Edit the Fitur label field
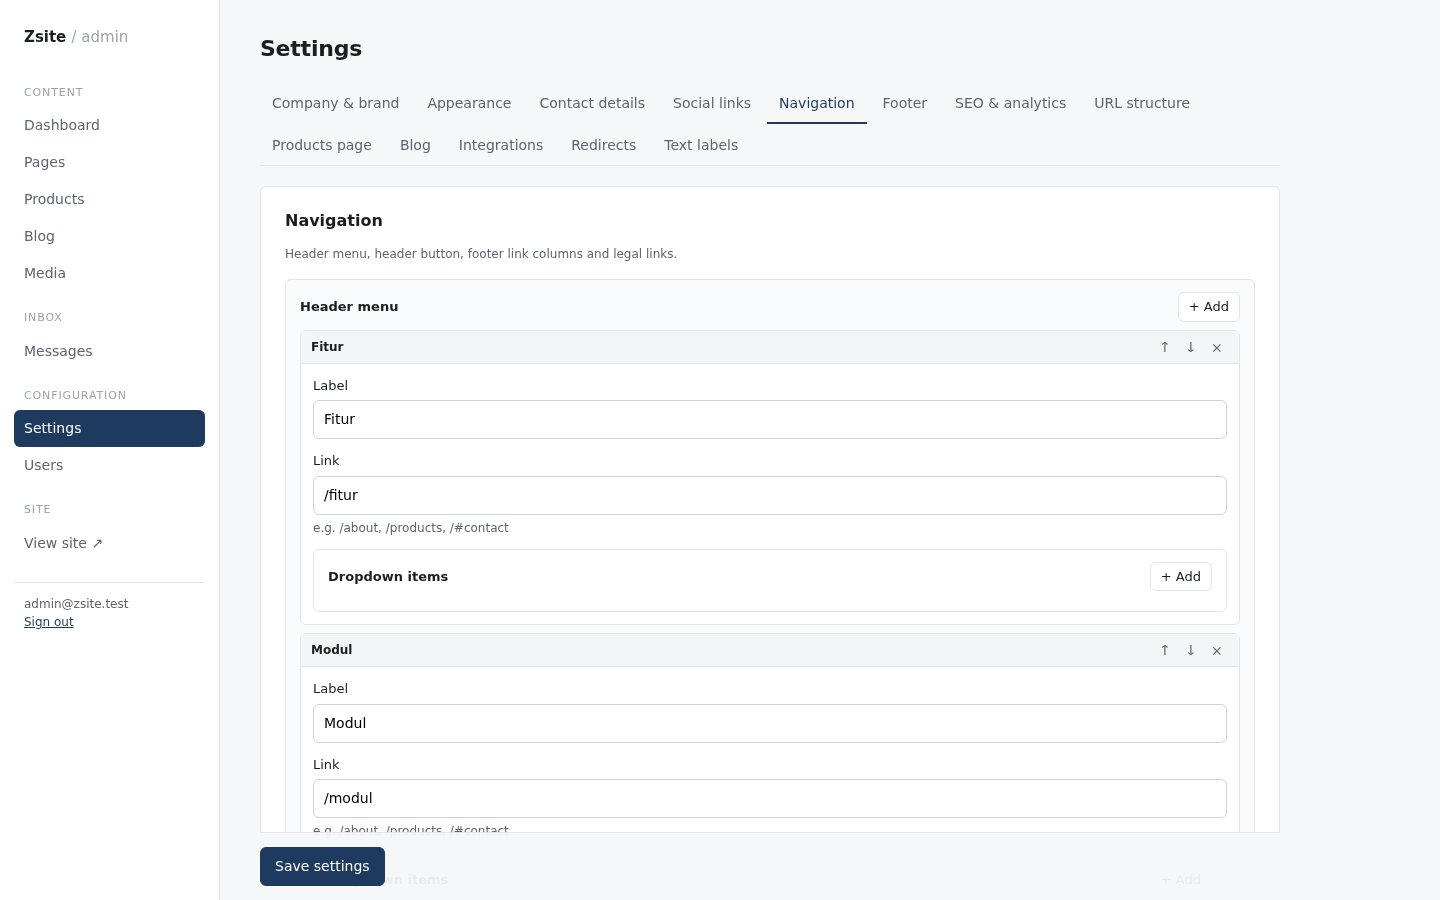The height and width of the screenshot is (900, 1440). (770, 419)
